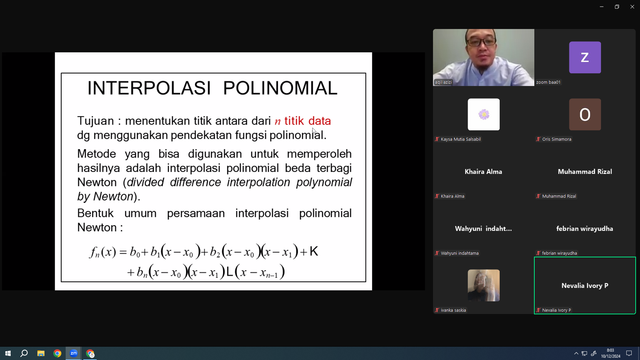This screenshot has width=640, height=360.
Task: Minimize the Zoom meeting window
Action: [x=602, y=7]
